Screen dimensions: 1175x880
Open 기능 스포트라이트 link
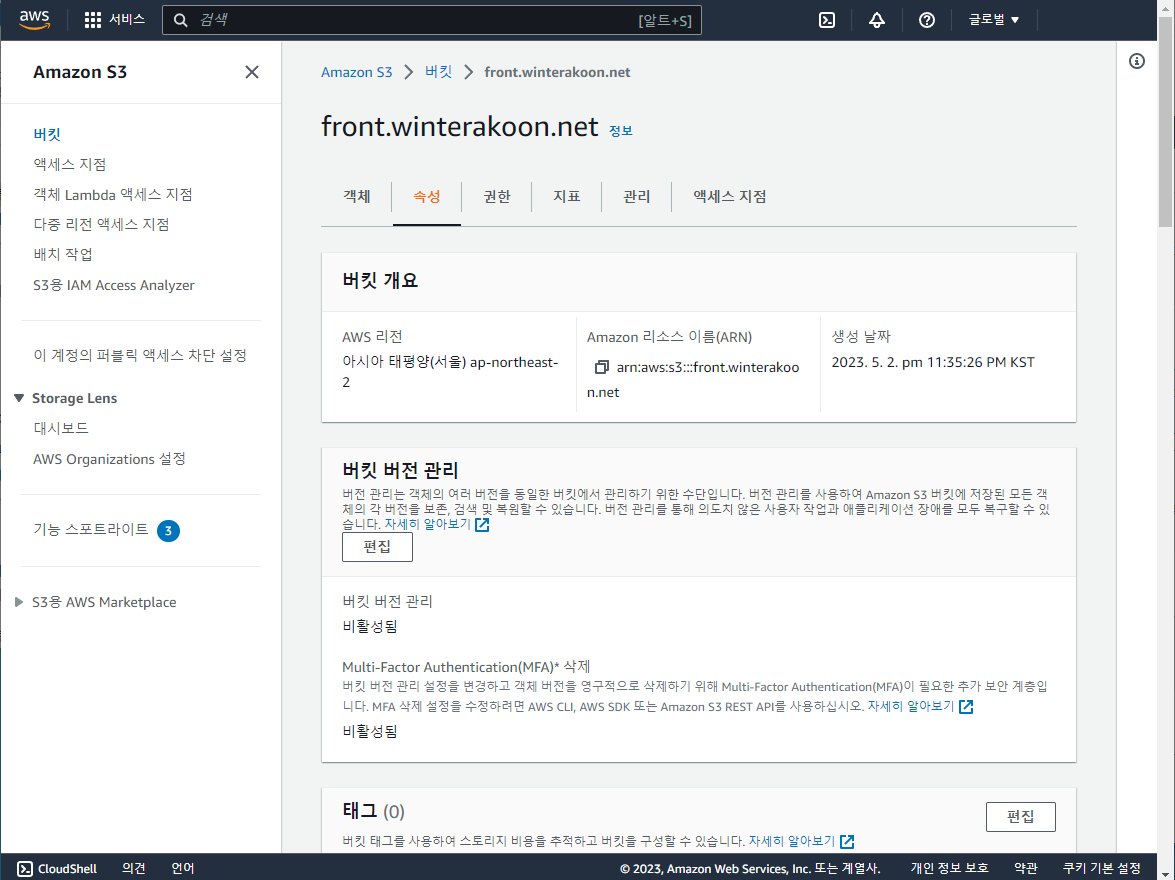(91, 529)
